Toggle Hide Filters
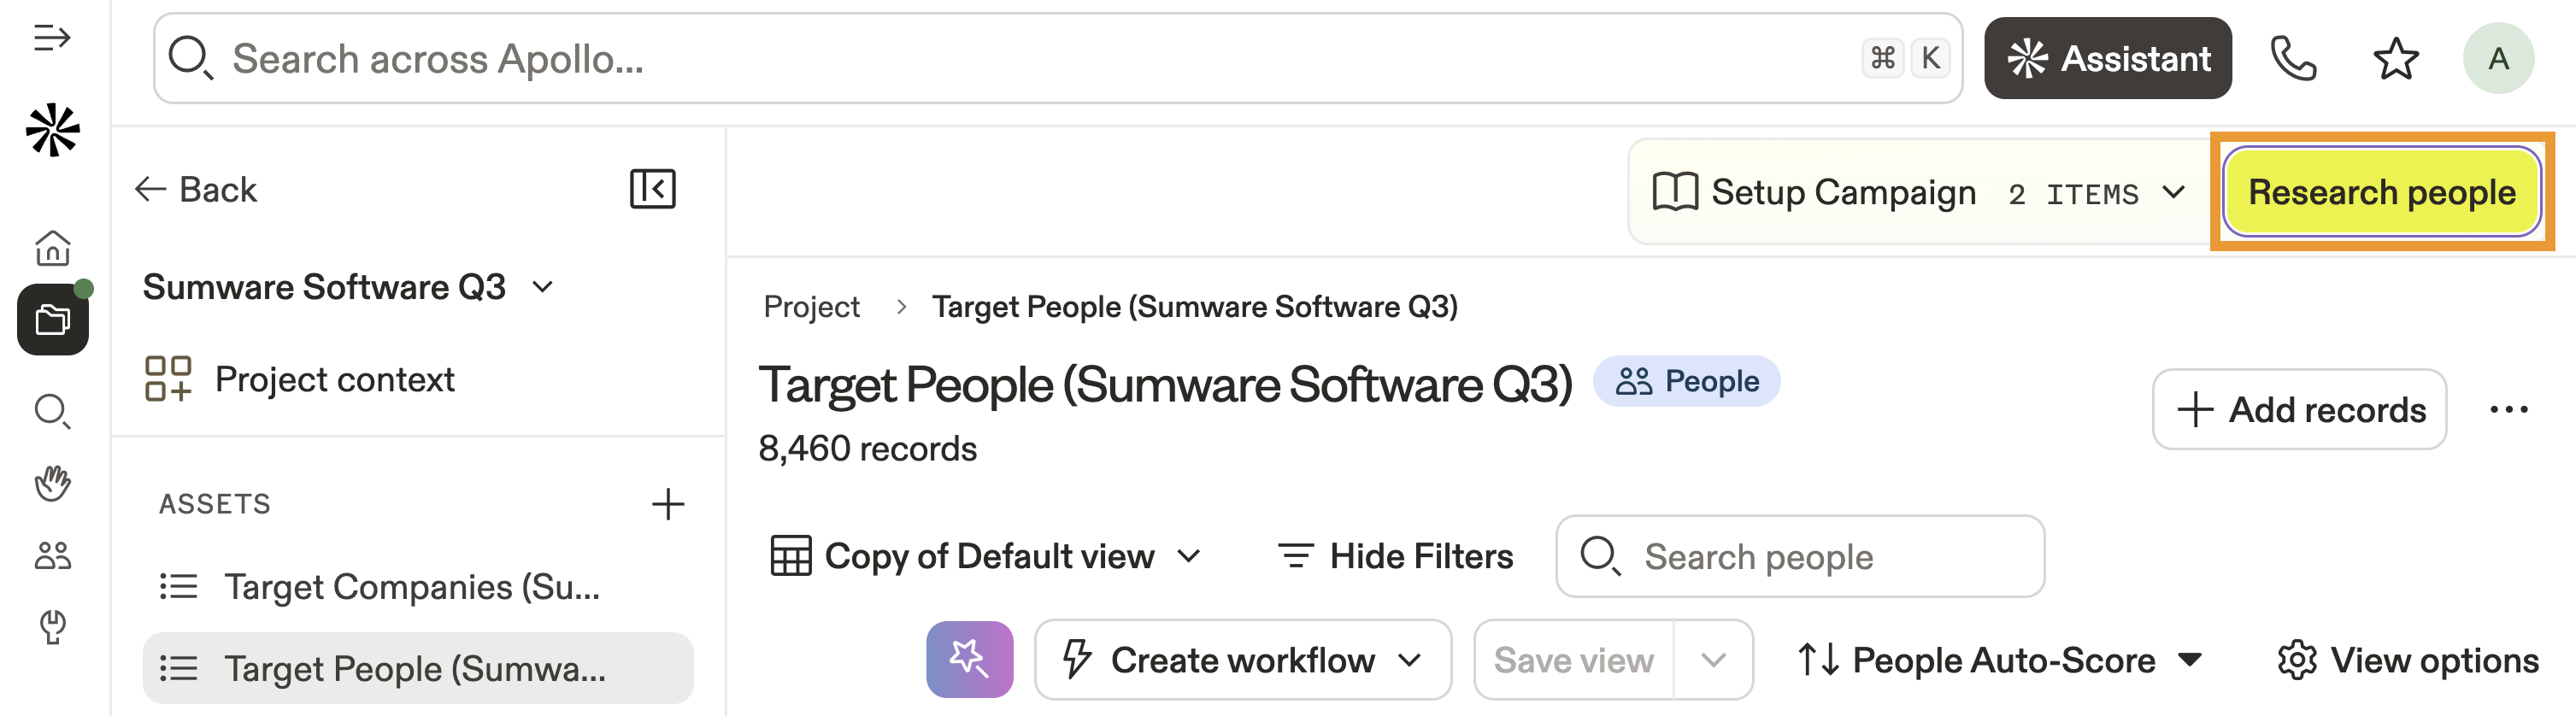This screenshot has height=716, width=2576. pyautogui.click(x=1395, y=556)
